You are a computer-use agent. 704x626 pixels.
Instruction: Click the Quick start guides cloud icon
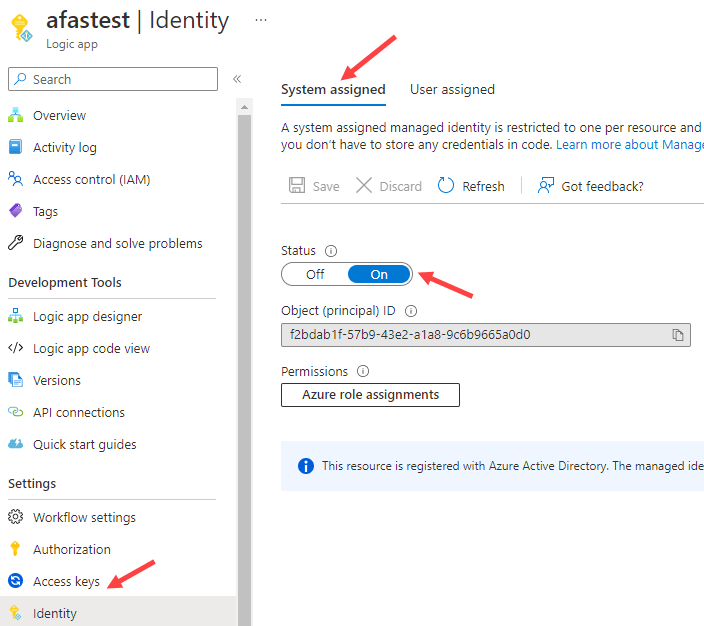coord(16,444)
